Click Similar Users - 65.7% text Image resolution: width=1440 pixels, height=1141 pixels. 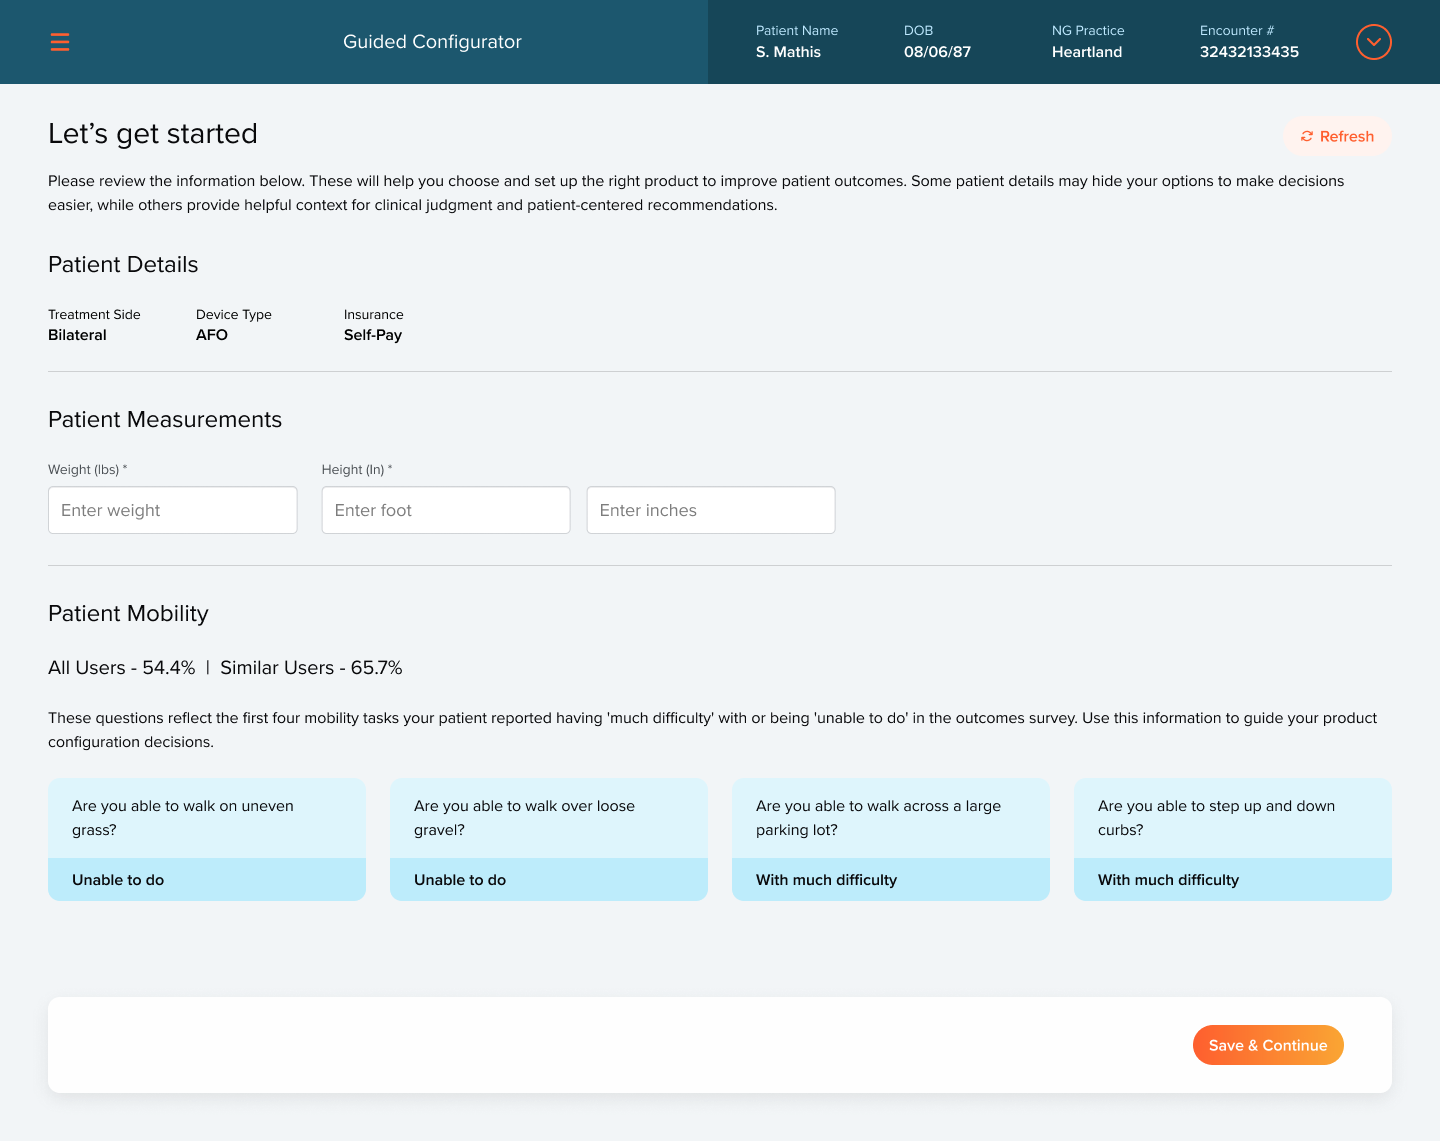click(311, 668)
